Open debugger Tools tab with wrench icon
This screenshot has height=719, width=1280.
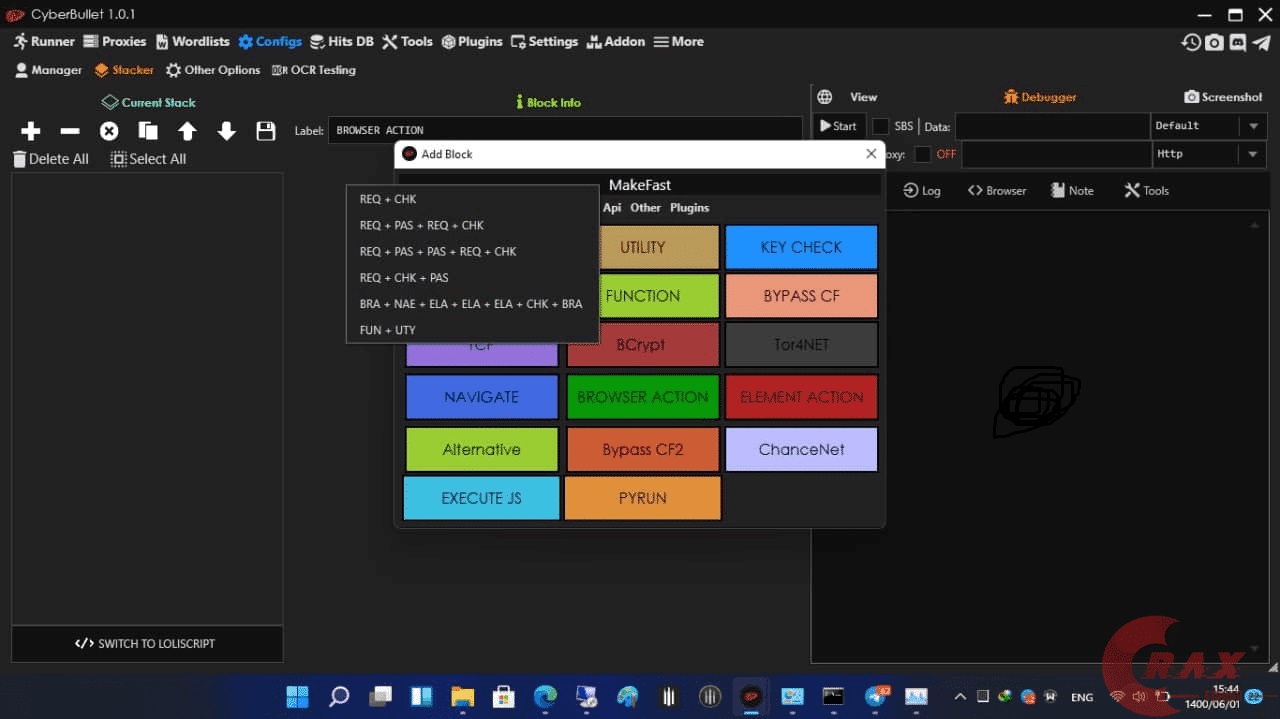(1146, 190)
